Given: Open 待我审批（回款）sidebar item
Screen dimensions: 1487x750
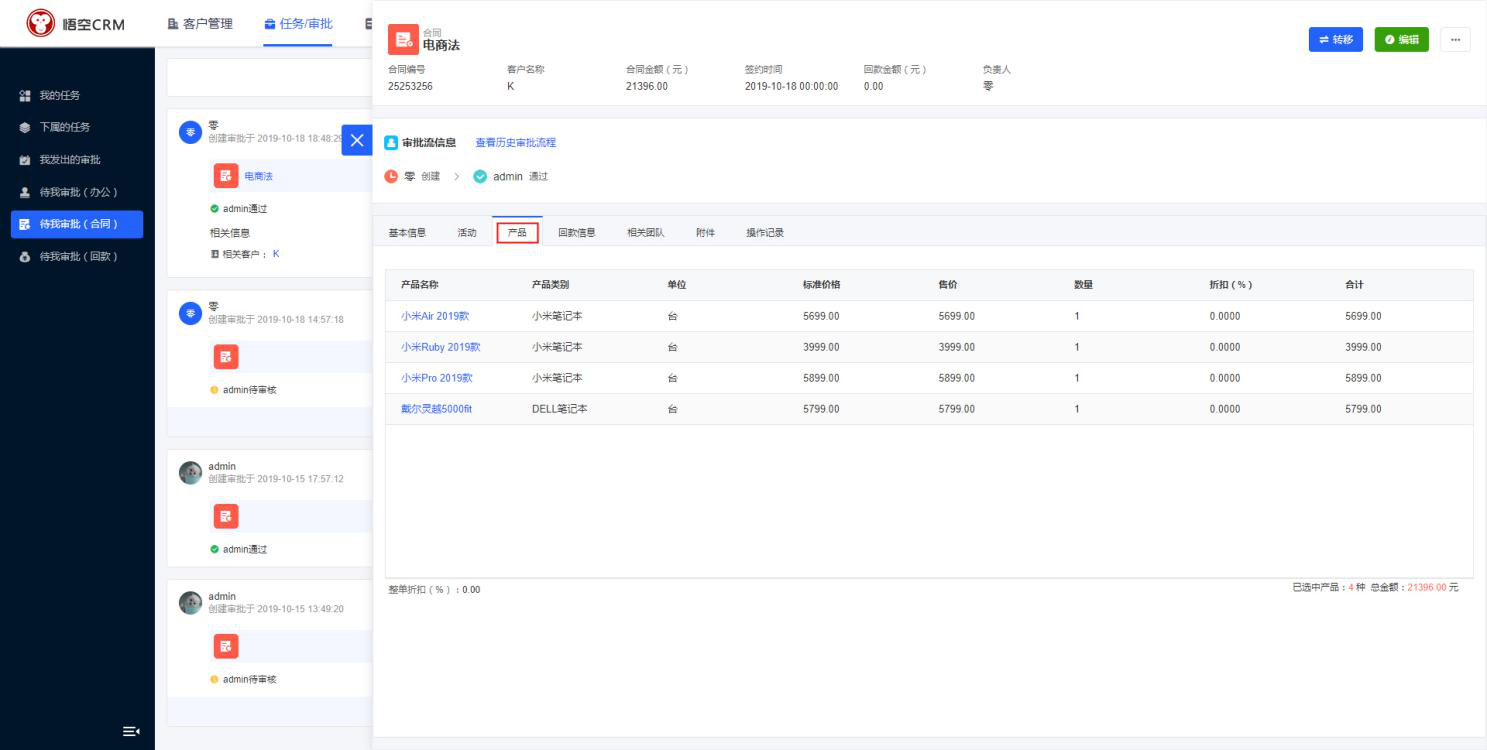Looking at the screenshot, I should point(78,257).
